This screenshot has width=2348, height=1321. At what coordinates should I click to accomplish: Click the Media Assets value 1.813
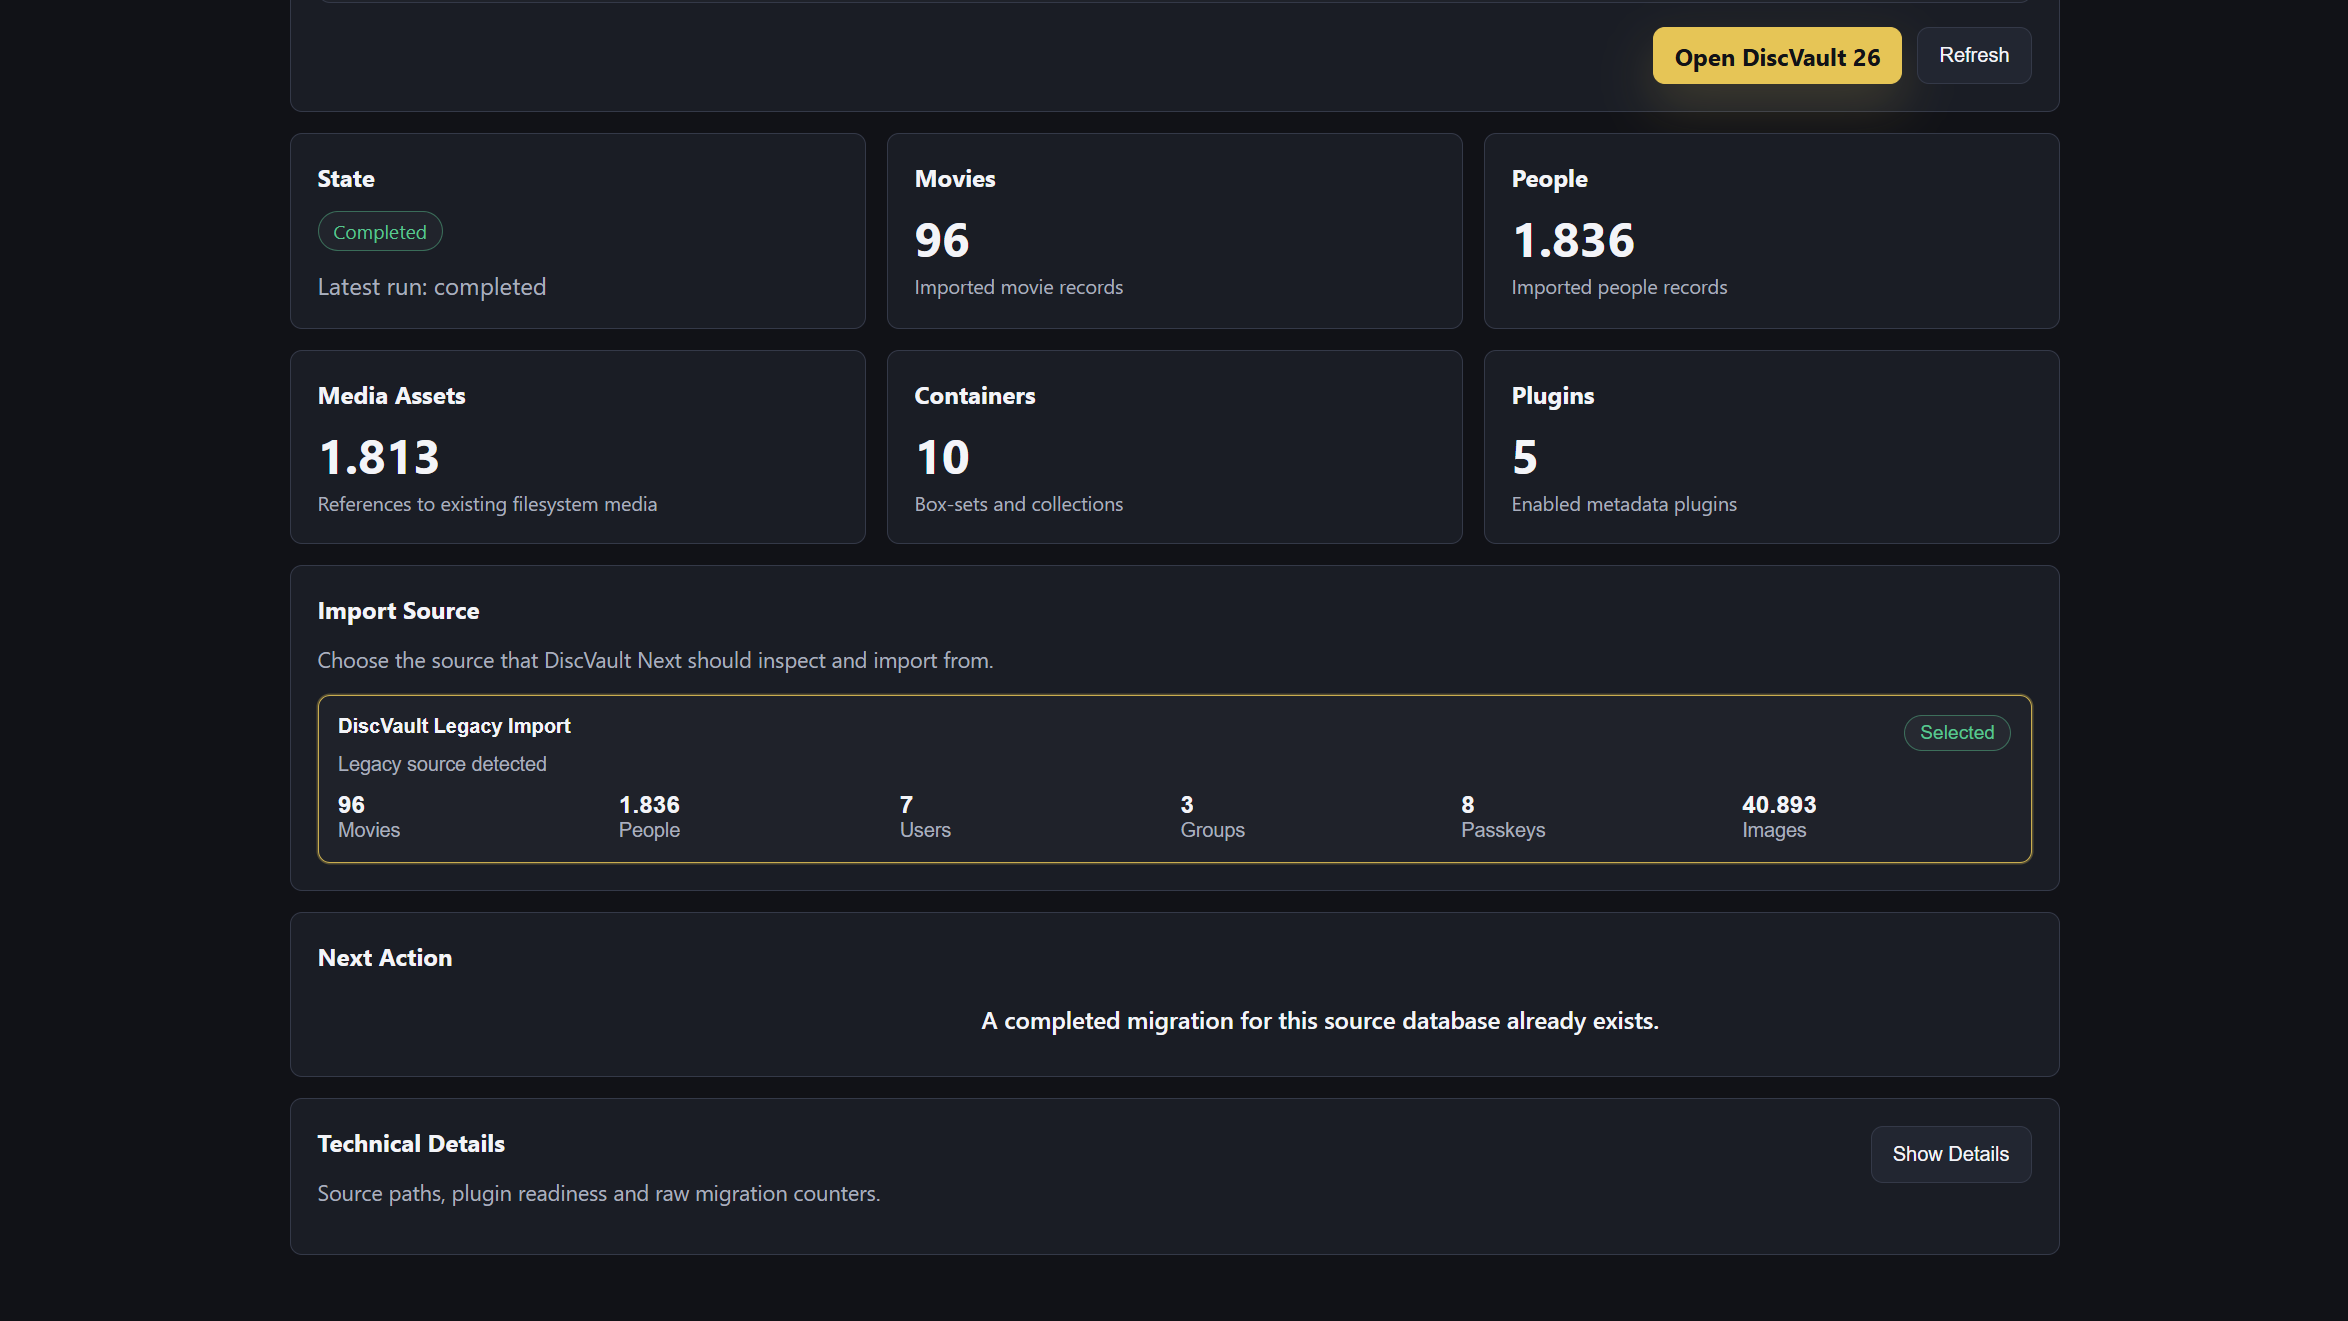point(379,458)
